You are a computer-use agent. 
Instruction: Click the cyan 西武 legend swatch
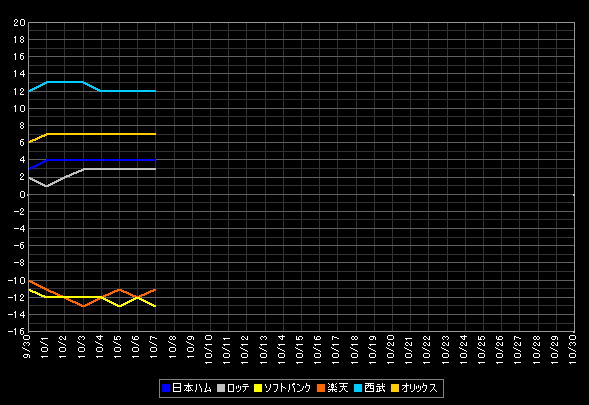[x=358, y=388]
